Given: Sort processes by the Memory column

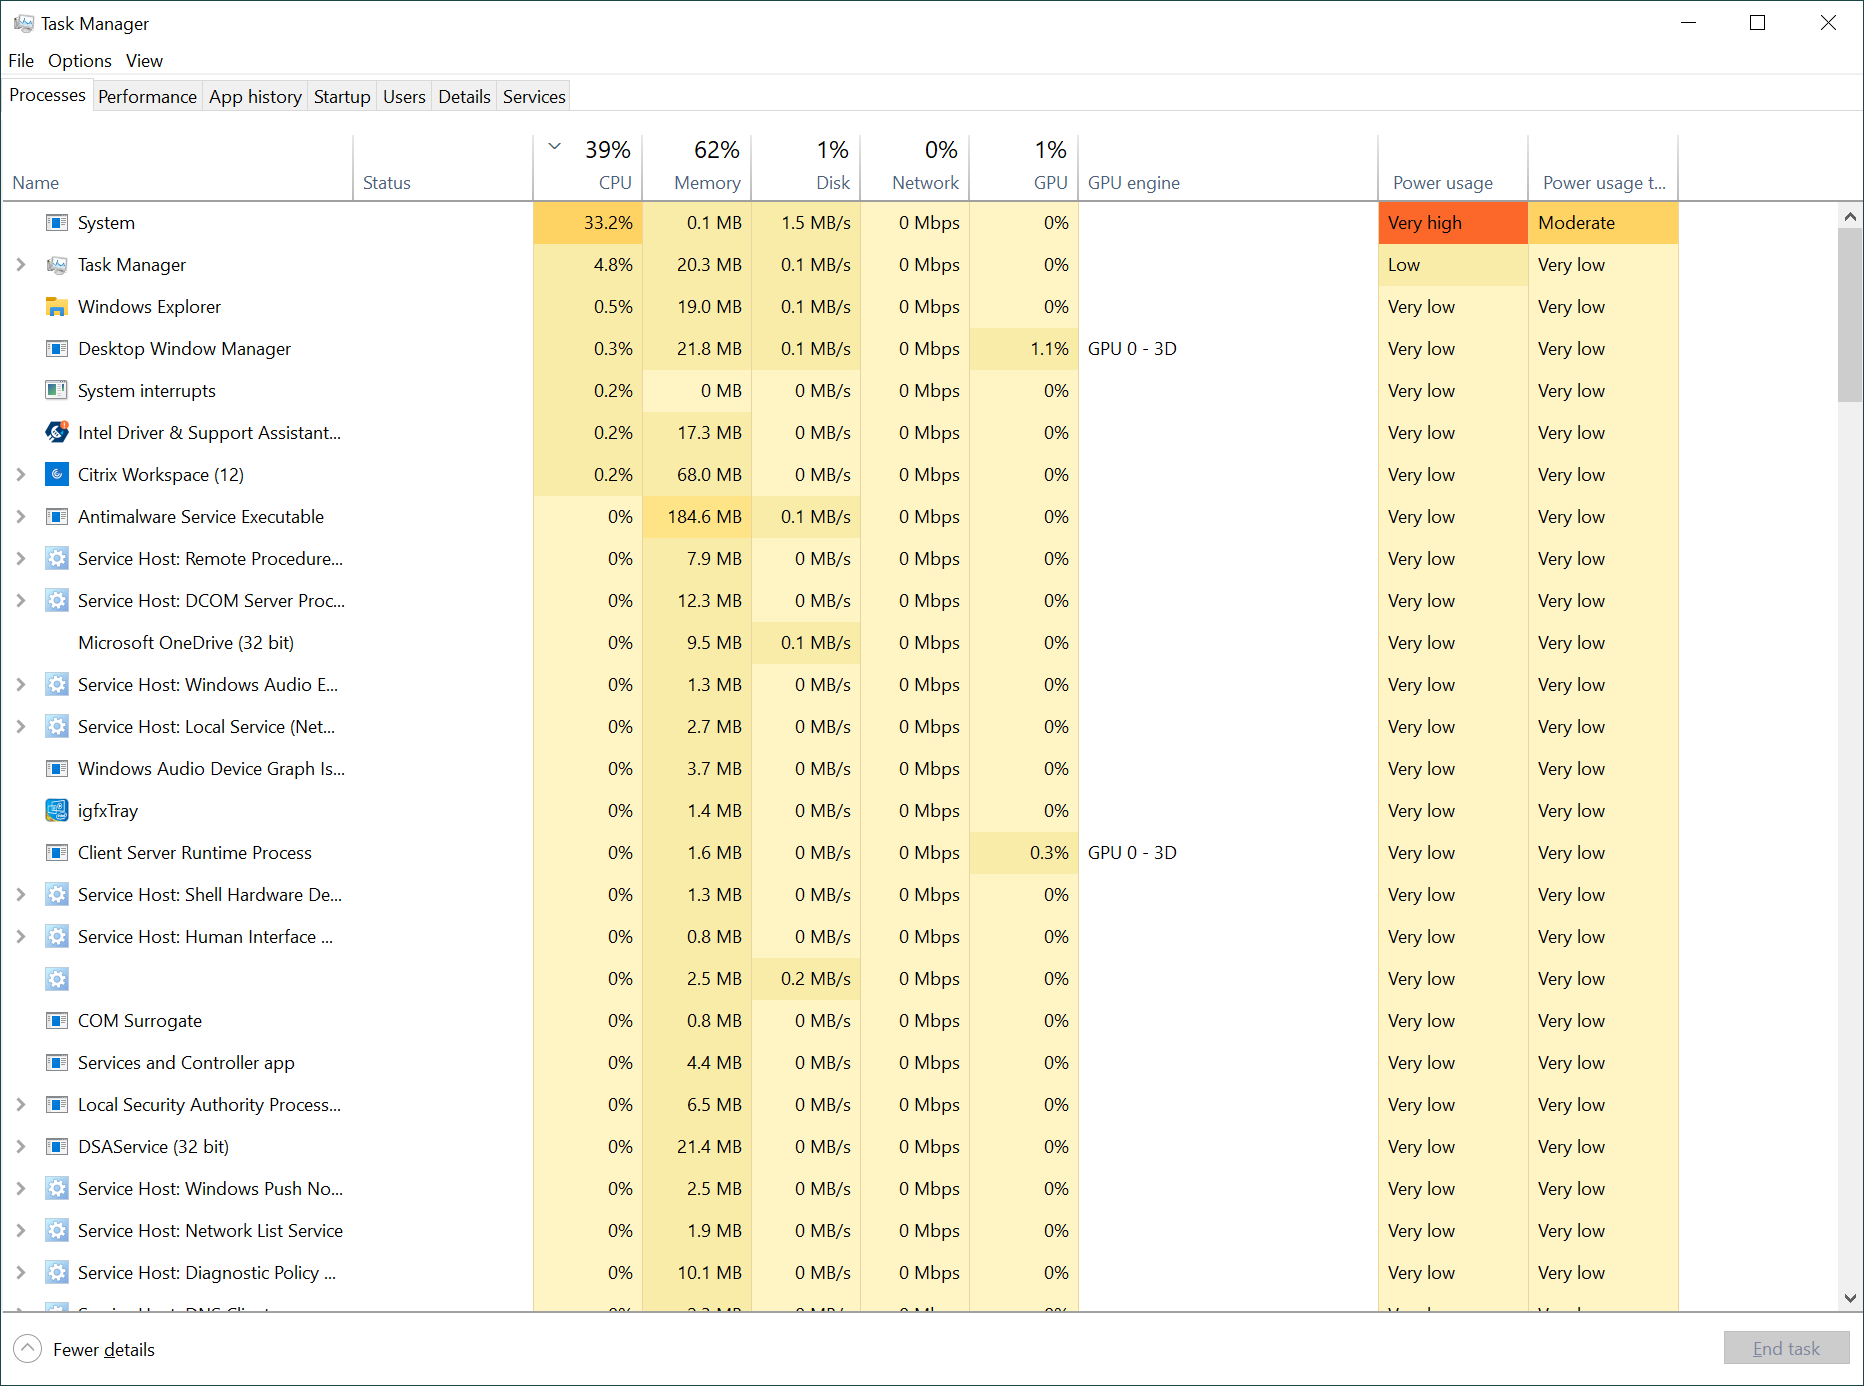Looking at the screenshot, I should click(697, 167).
